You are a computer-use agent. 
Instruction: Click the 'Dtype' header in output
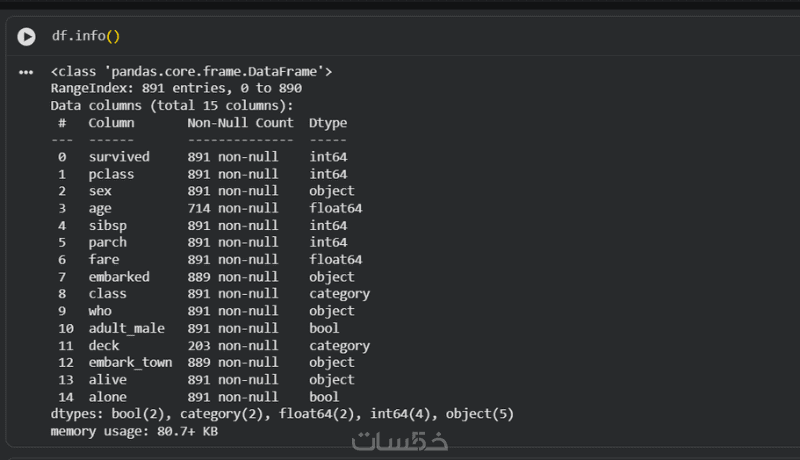[328, 123]
